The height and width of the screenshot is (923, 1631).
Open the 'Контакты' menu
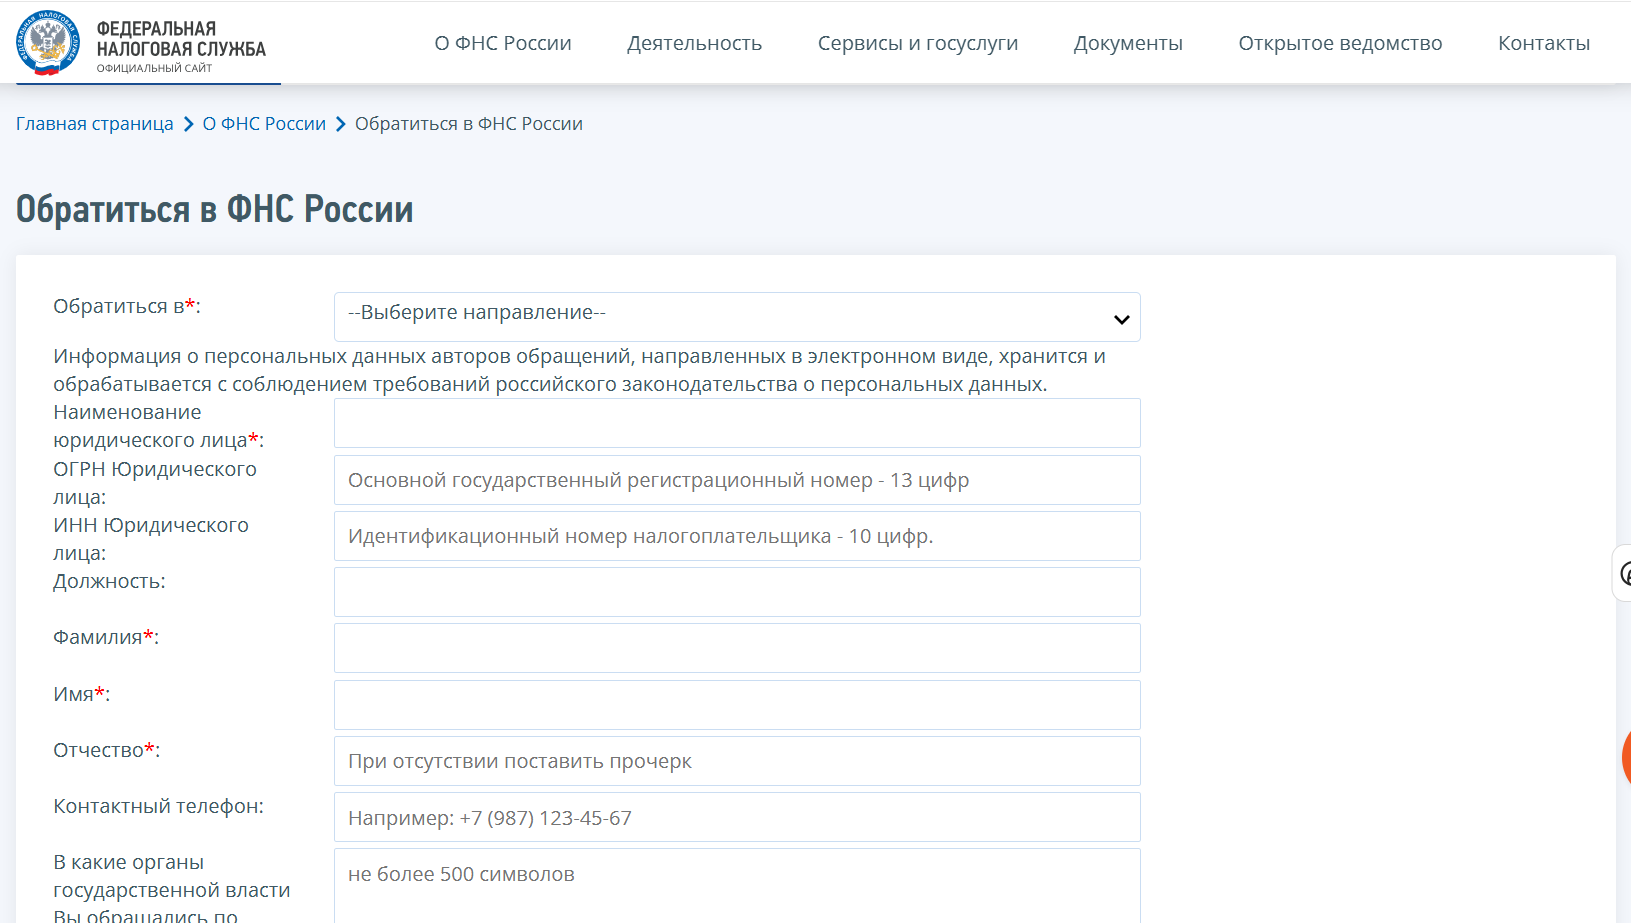coord(1544,43)
